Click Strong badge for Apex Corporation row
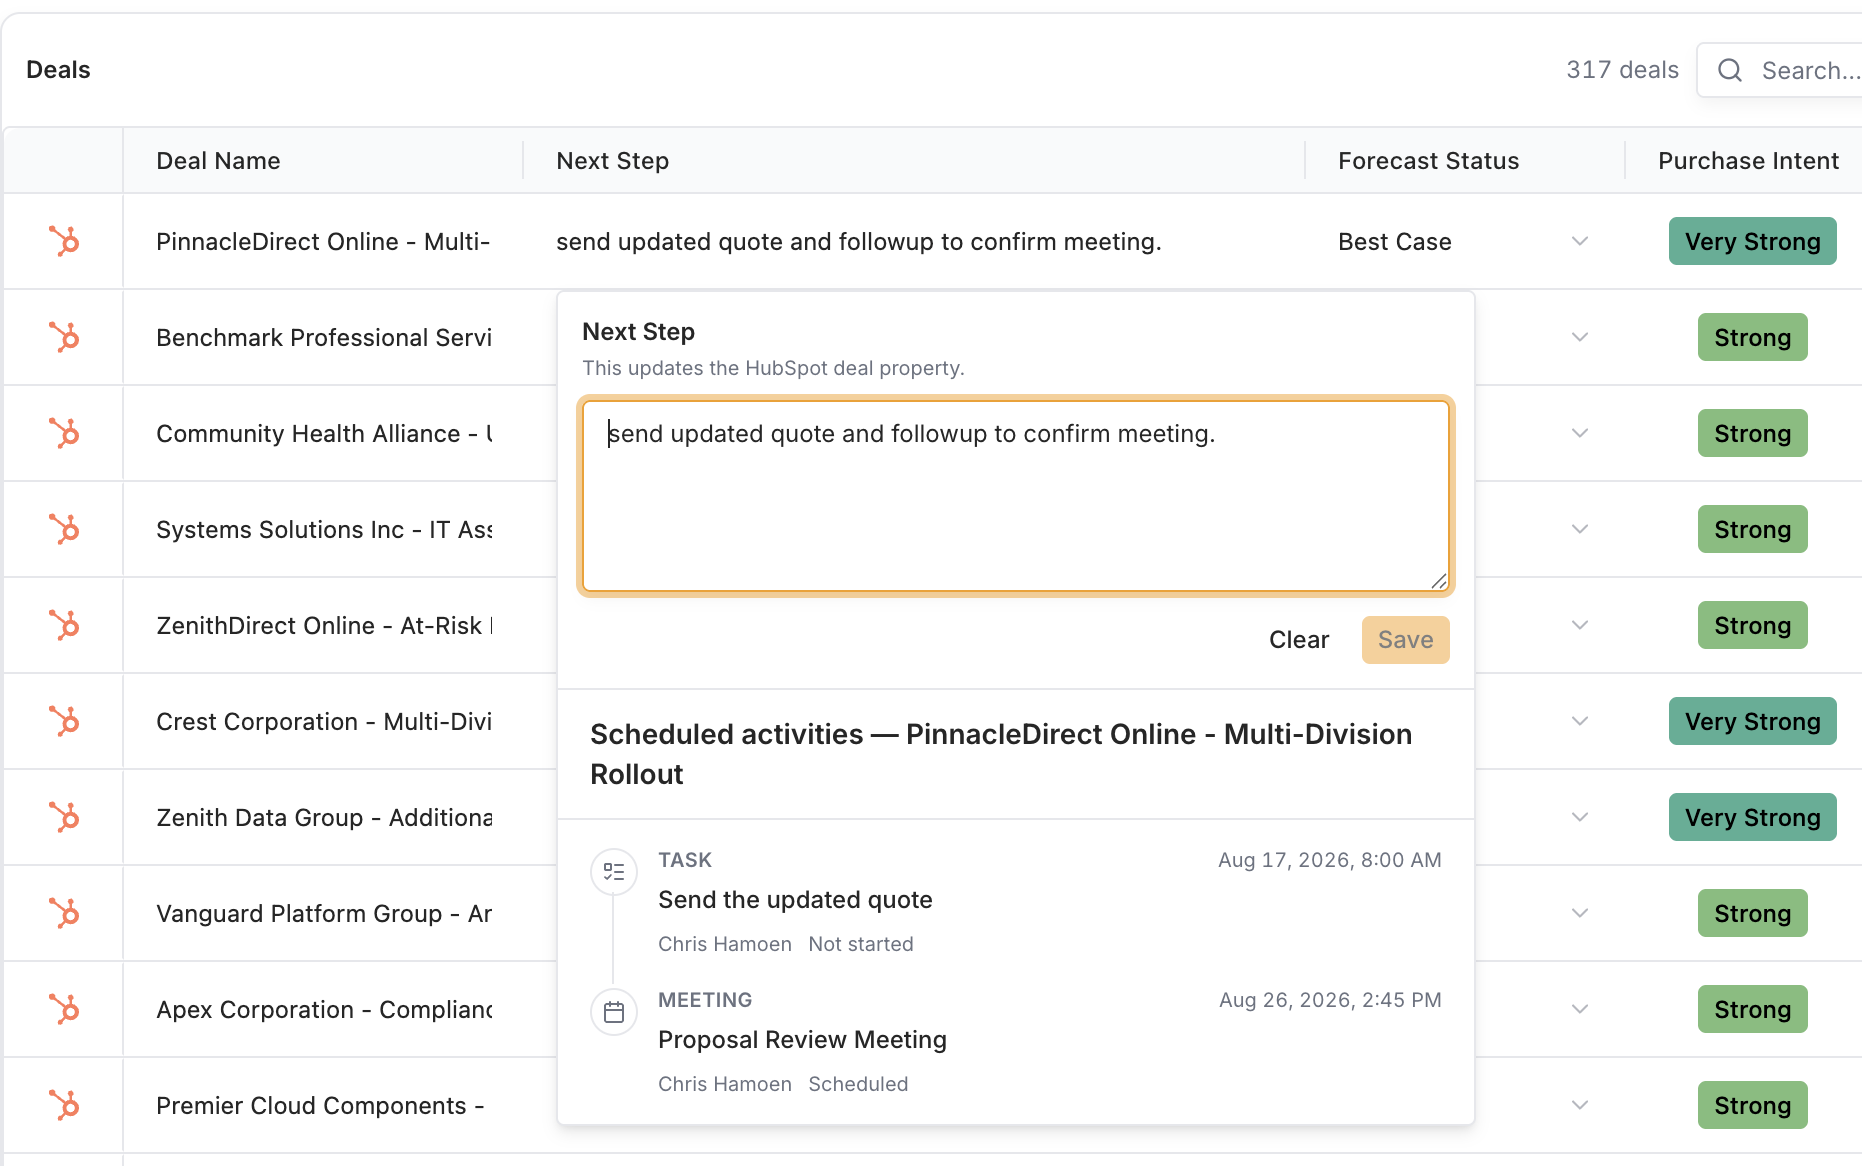The width and height of the screenshot is (1862, 1166). pyautogui.click(x=1752, y=1009)
